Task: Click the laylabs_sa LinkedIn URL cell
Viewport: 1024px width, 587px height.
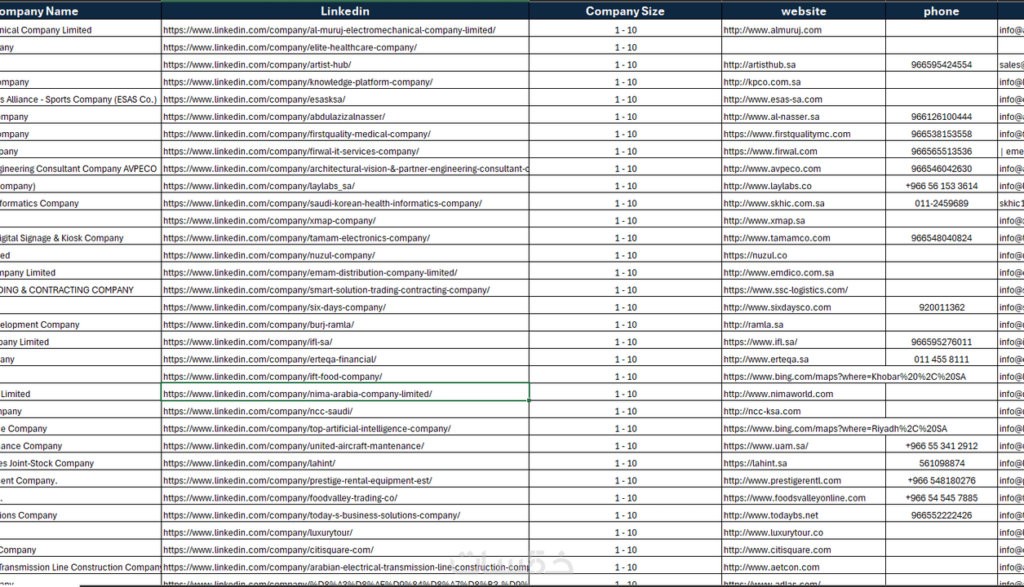Action: (x=345, y=186)
